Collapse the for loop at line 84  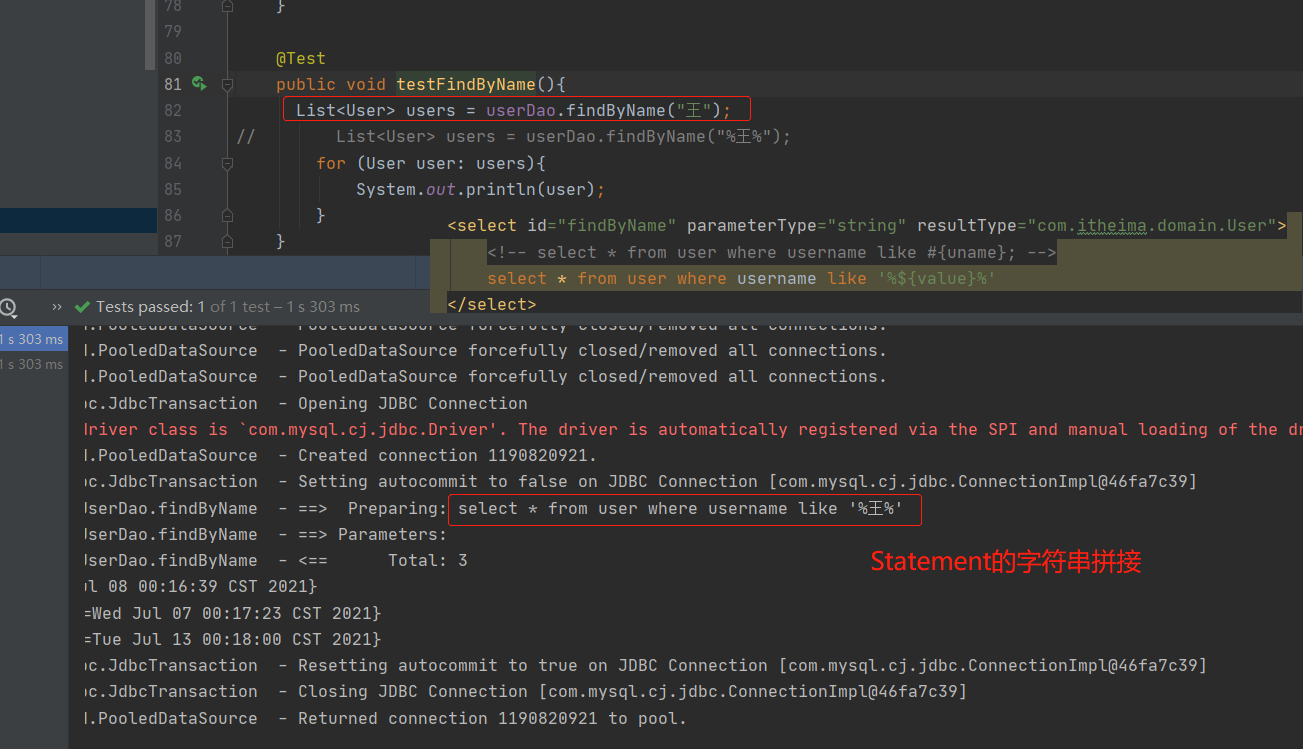(x=227, y=163)
